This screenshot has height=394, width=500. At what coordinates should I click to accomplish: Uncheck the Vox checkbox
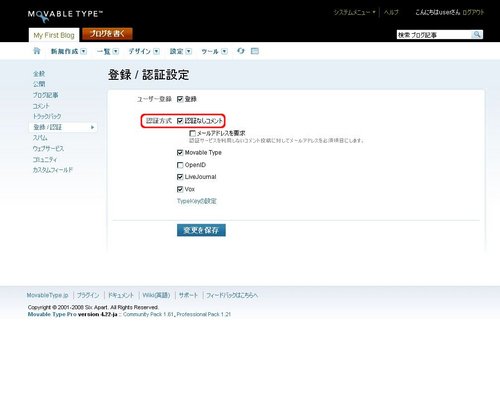(x=180, y=189)
